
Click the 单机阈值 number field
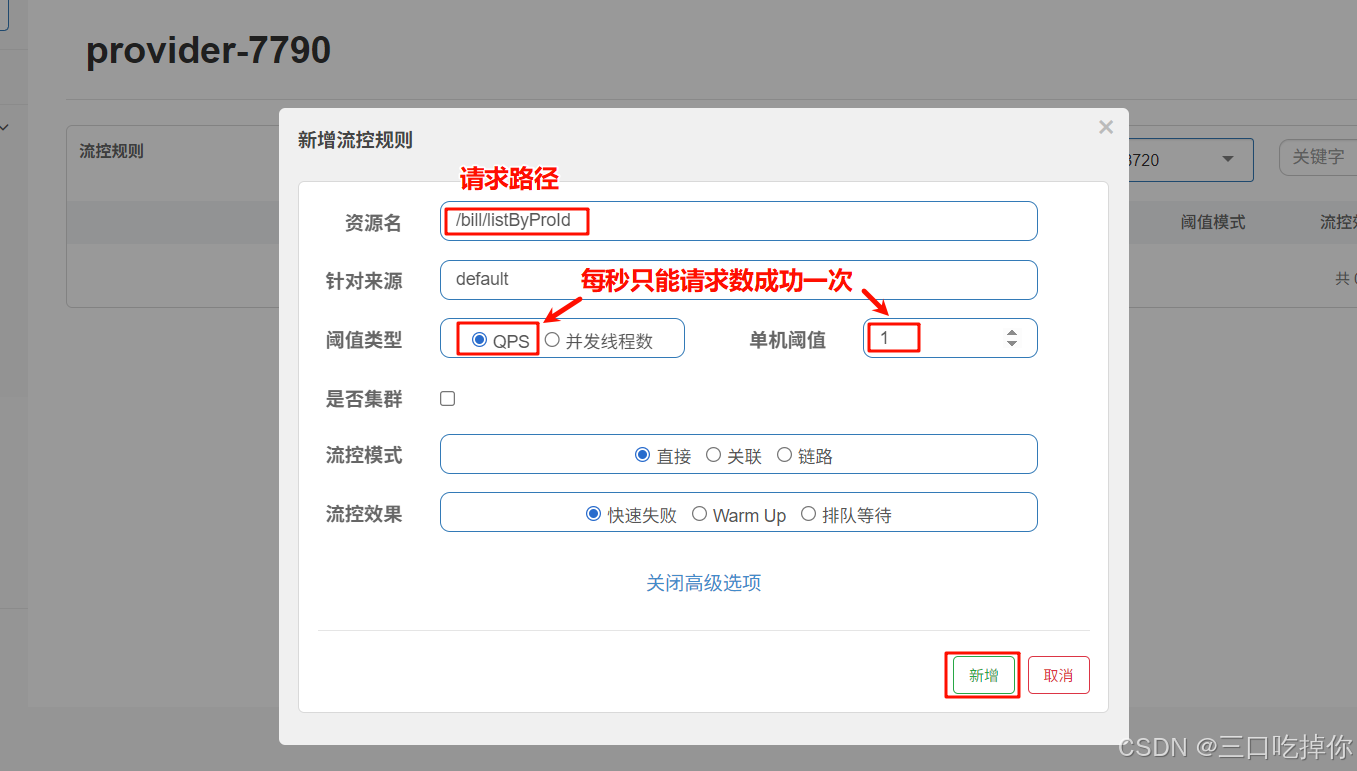pyautogui.click(x=950, y=338)
